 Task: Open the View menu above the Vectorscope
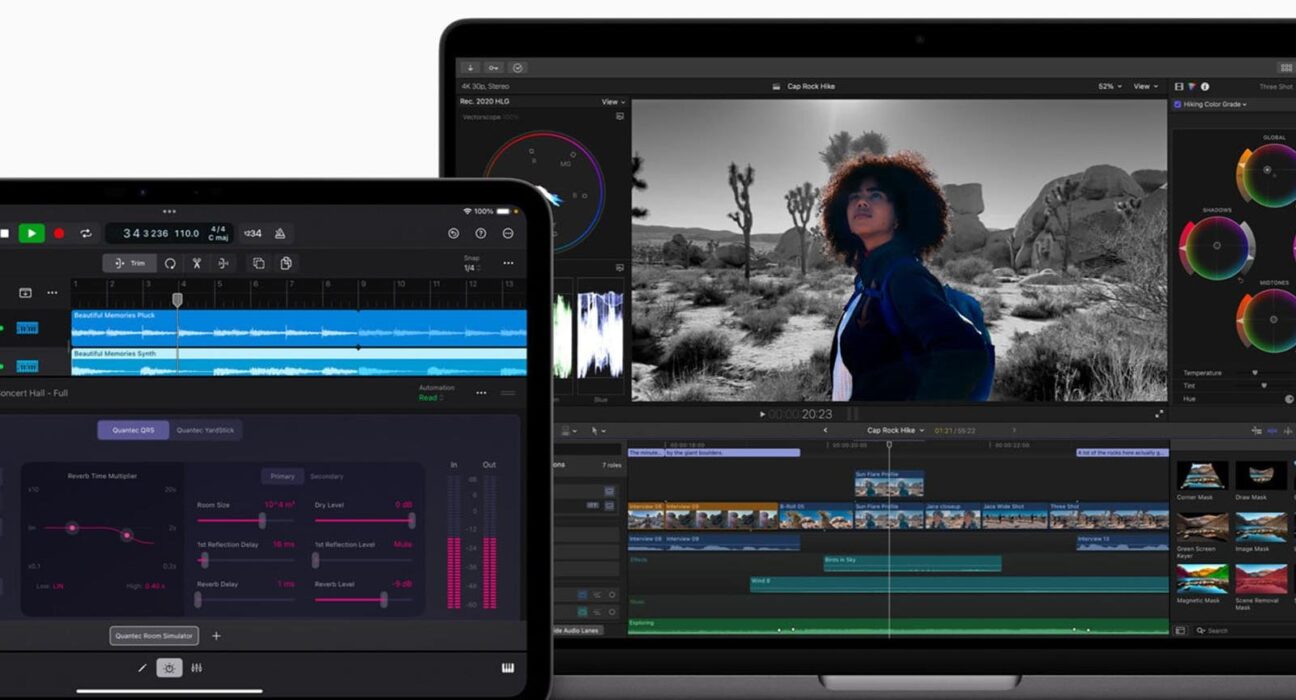point(613,102)
